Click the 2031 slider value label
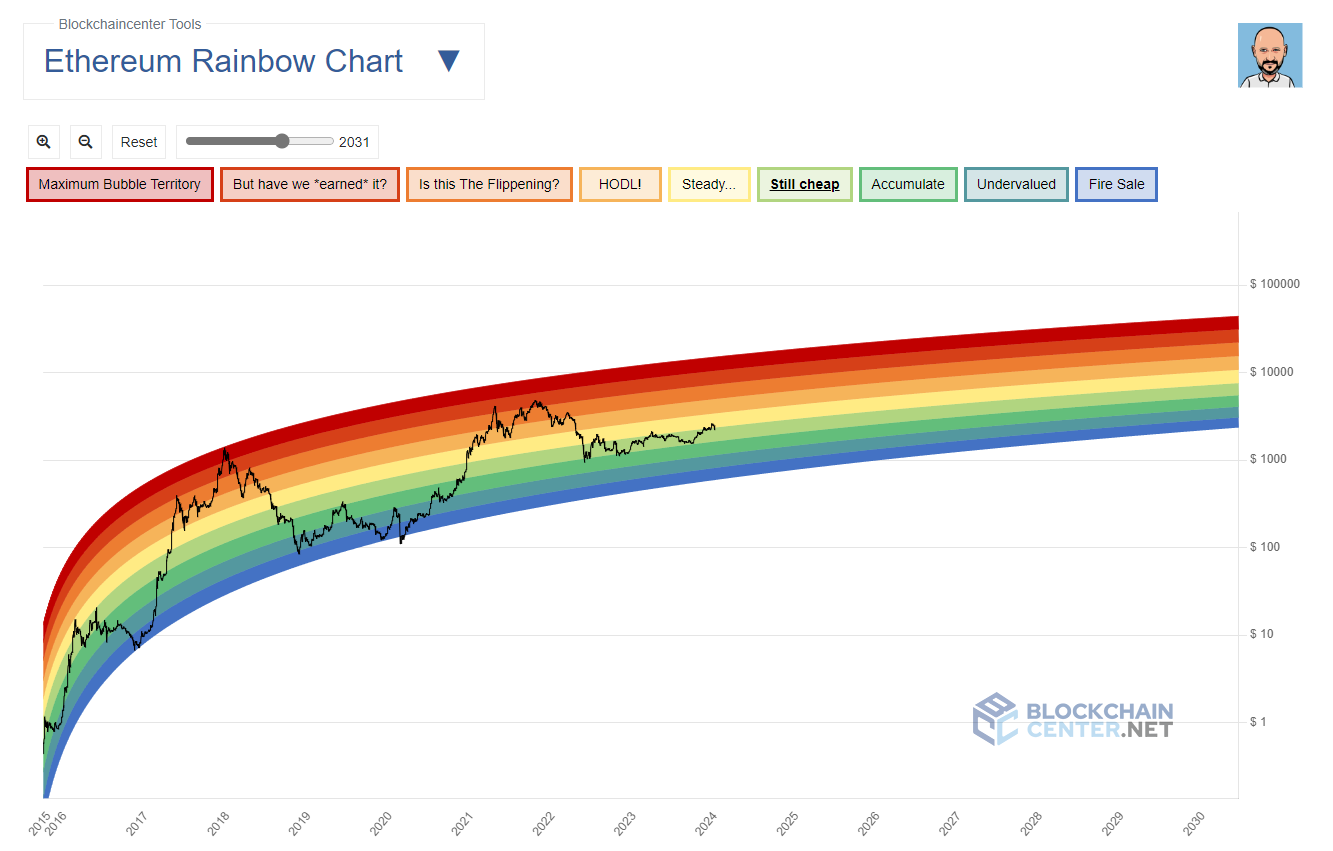 [354, 142]
